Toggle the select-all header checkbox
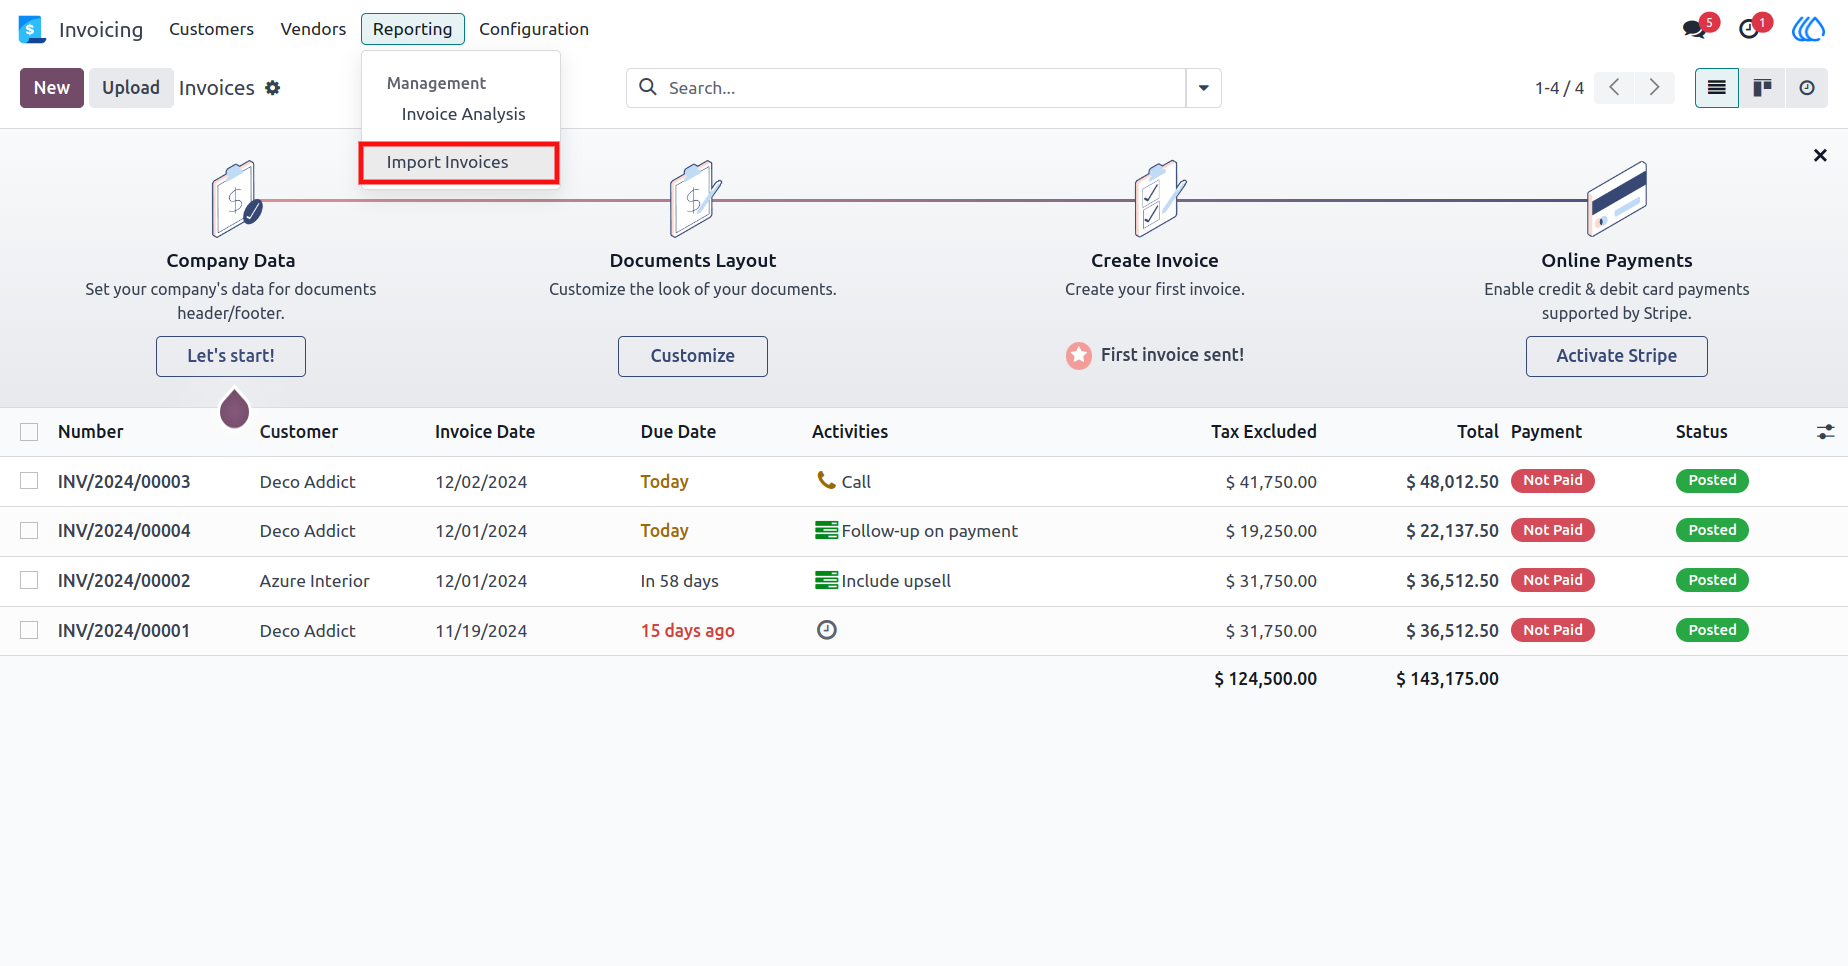 pyautogui.click(x=29, y=432)
